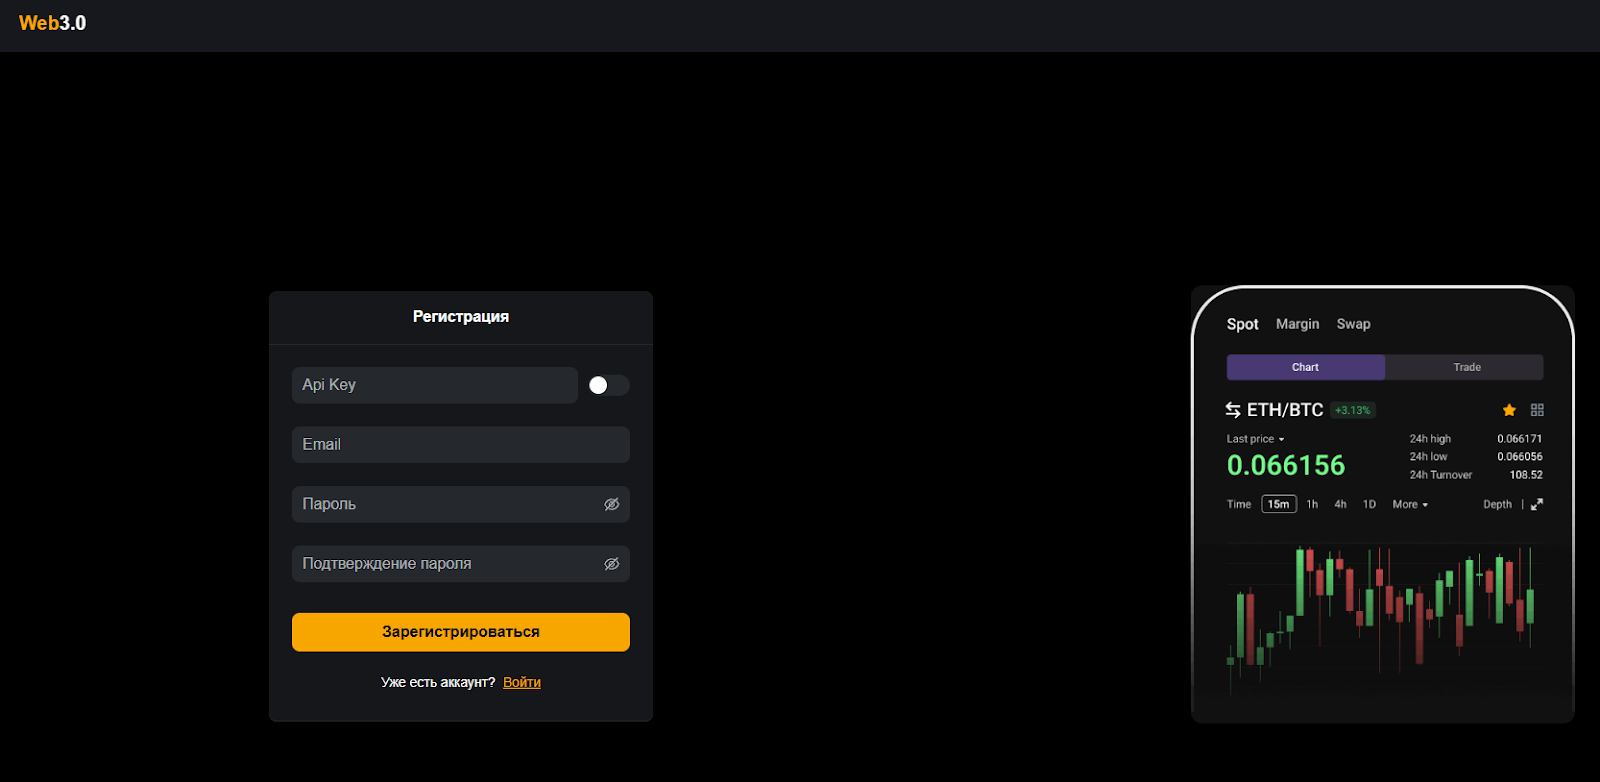Switch to the Margin tab
Screen dimensions: 1600x782
(x=1297, y=324)
